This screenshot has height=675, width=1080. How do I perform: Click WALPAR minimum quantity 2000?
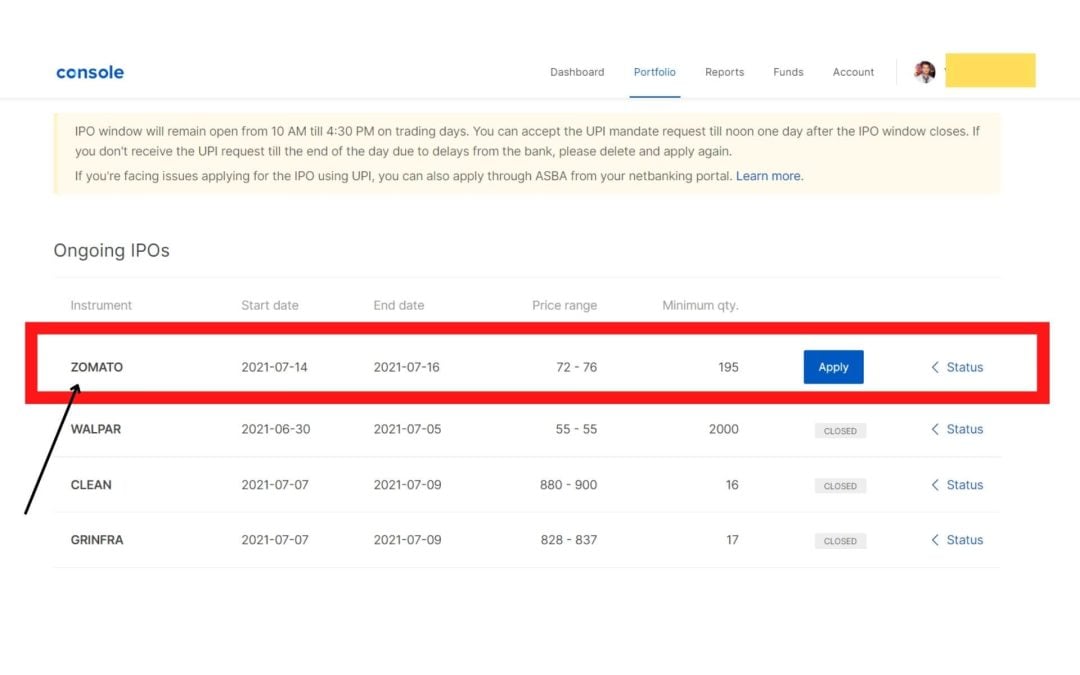pos(724,429)
